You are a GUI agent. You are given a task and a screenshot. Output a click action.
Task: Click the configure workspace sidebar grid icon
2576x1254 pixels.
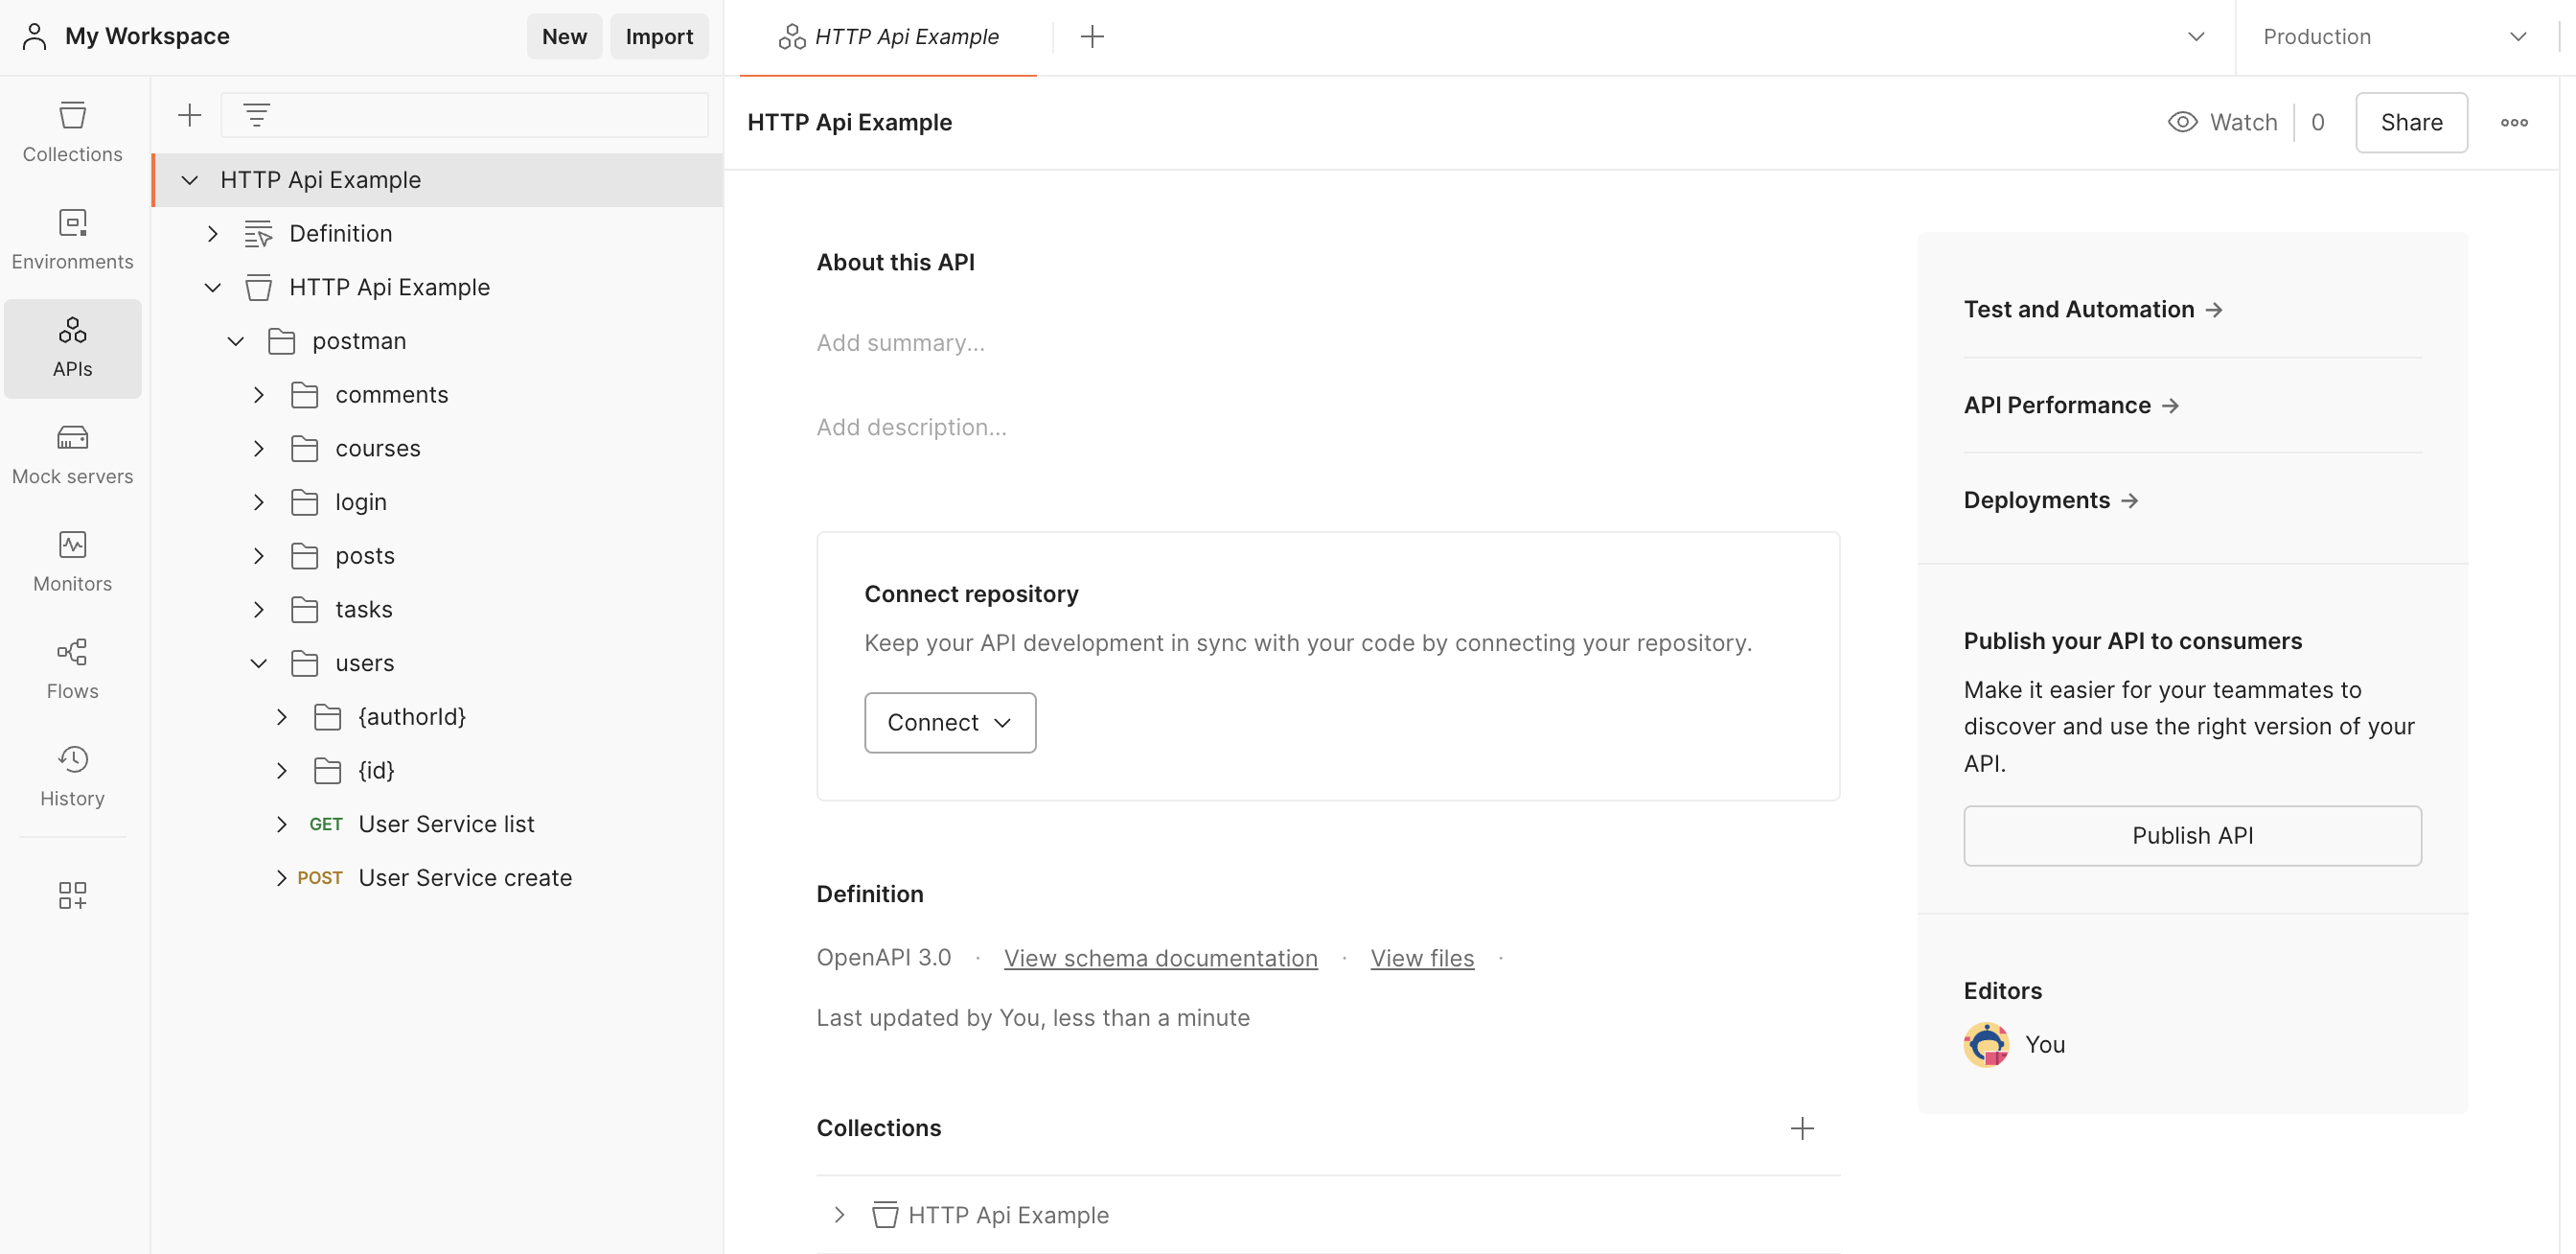[x=72, y=894]
